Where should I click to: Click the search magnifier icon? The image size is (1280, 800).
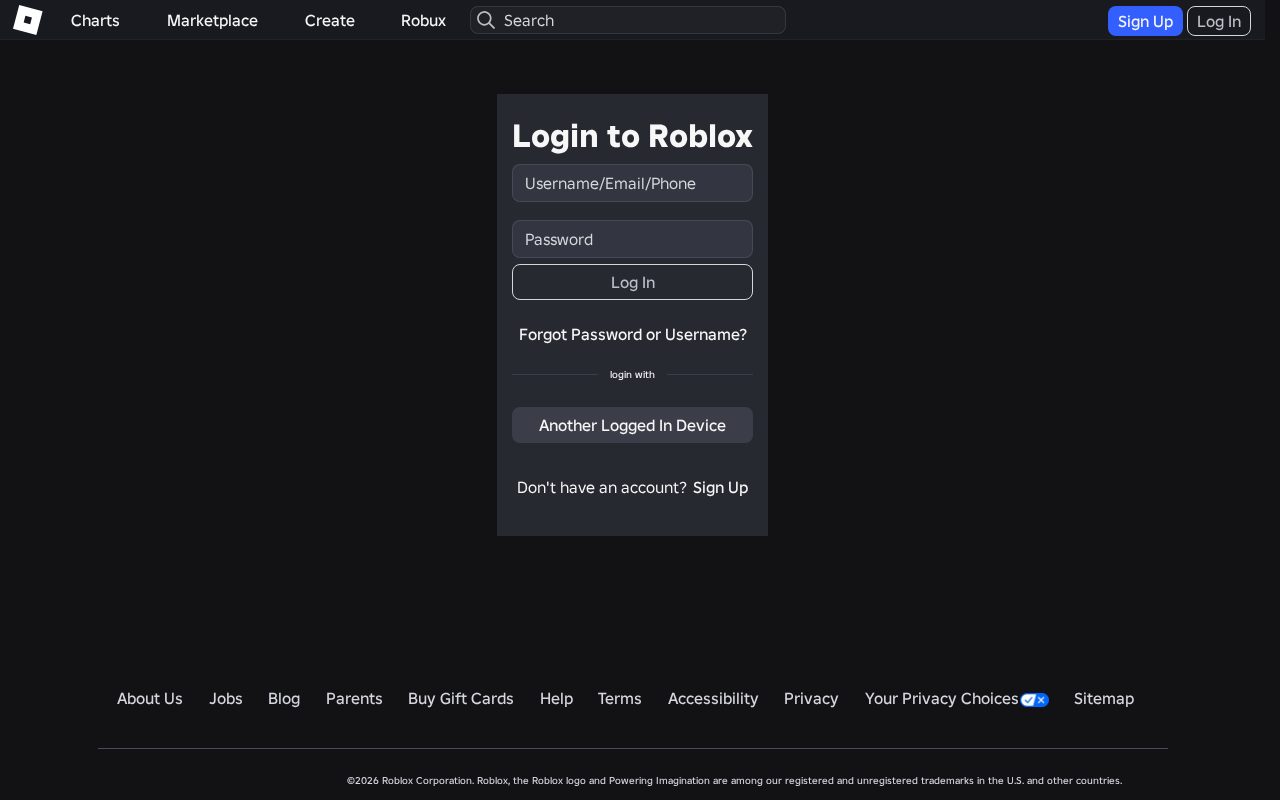(486, 20)
